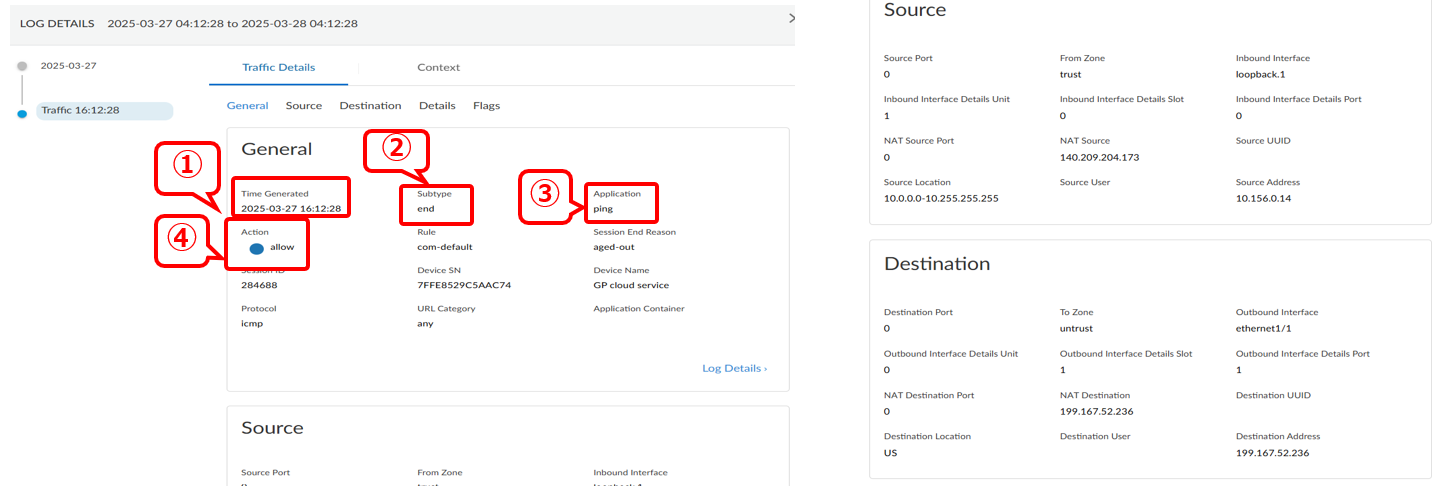The image size is (1447, 493).
Task: Select the Traffic 16:12:28 timeline entry
Action: 104,111
